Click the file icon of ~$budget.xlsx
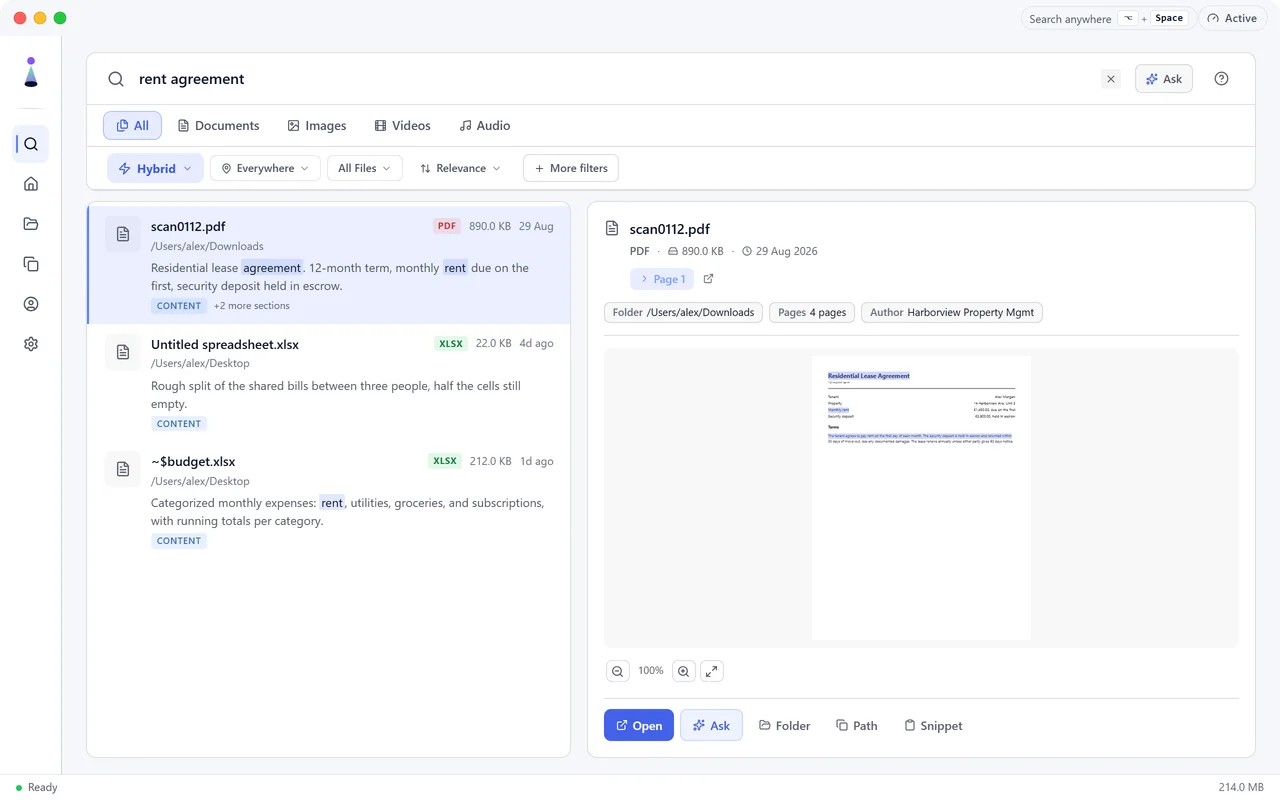 (123, 469)
